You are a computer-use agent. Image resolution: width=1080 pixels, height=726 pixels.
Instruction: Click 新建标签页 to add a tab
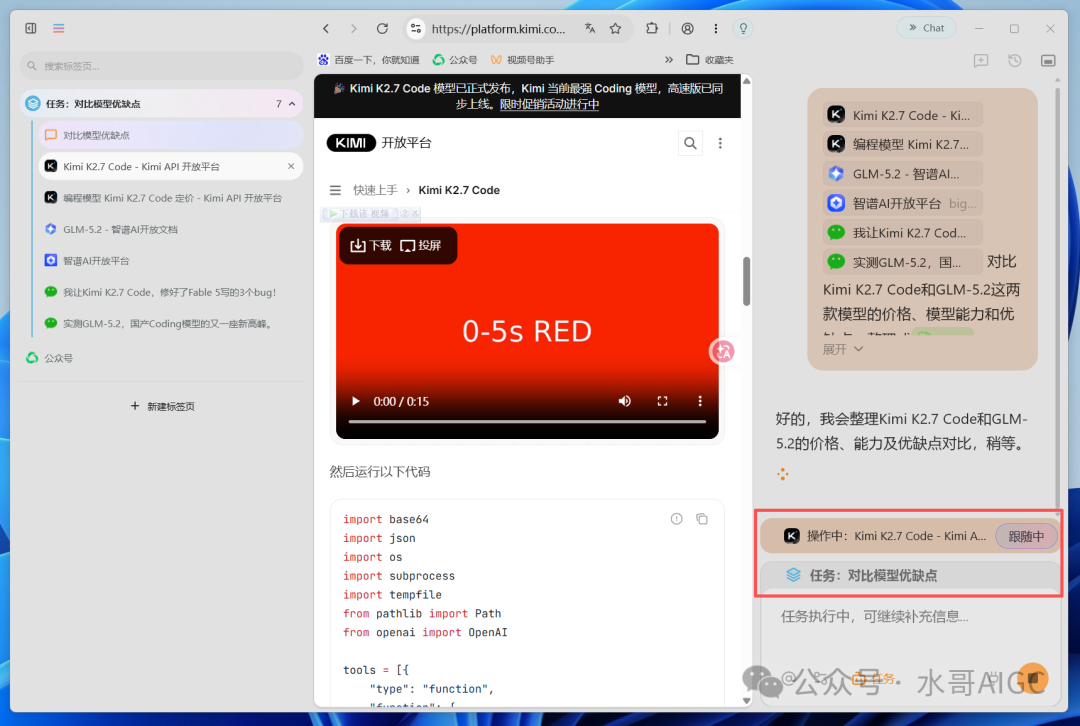point(163,406)
